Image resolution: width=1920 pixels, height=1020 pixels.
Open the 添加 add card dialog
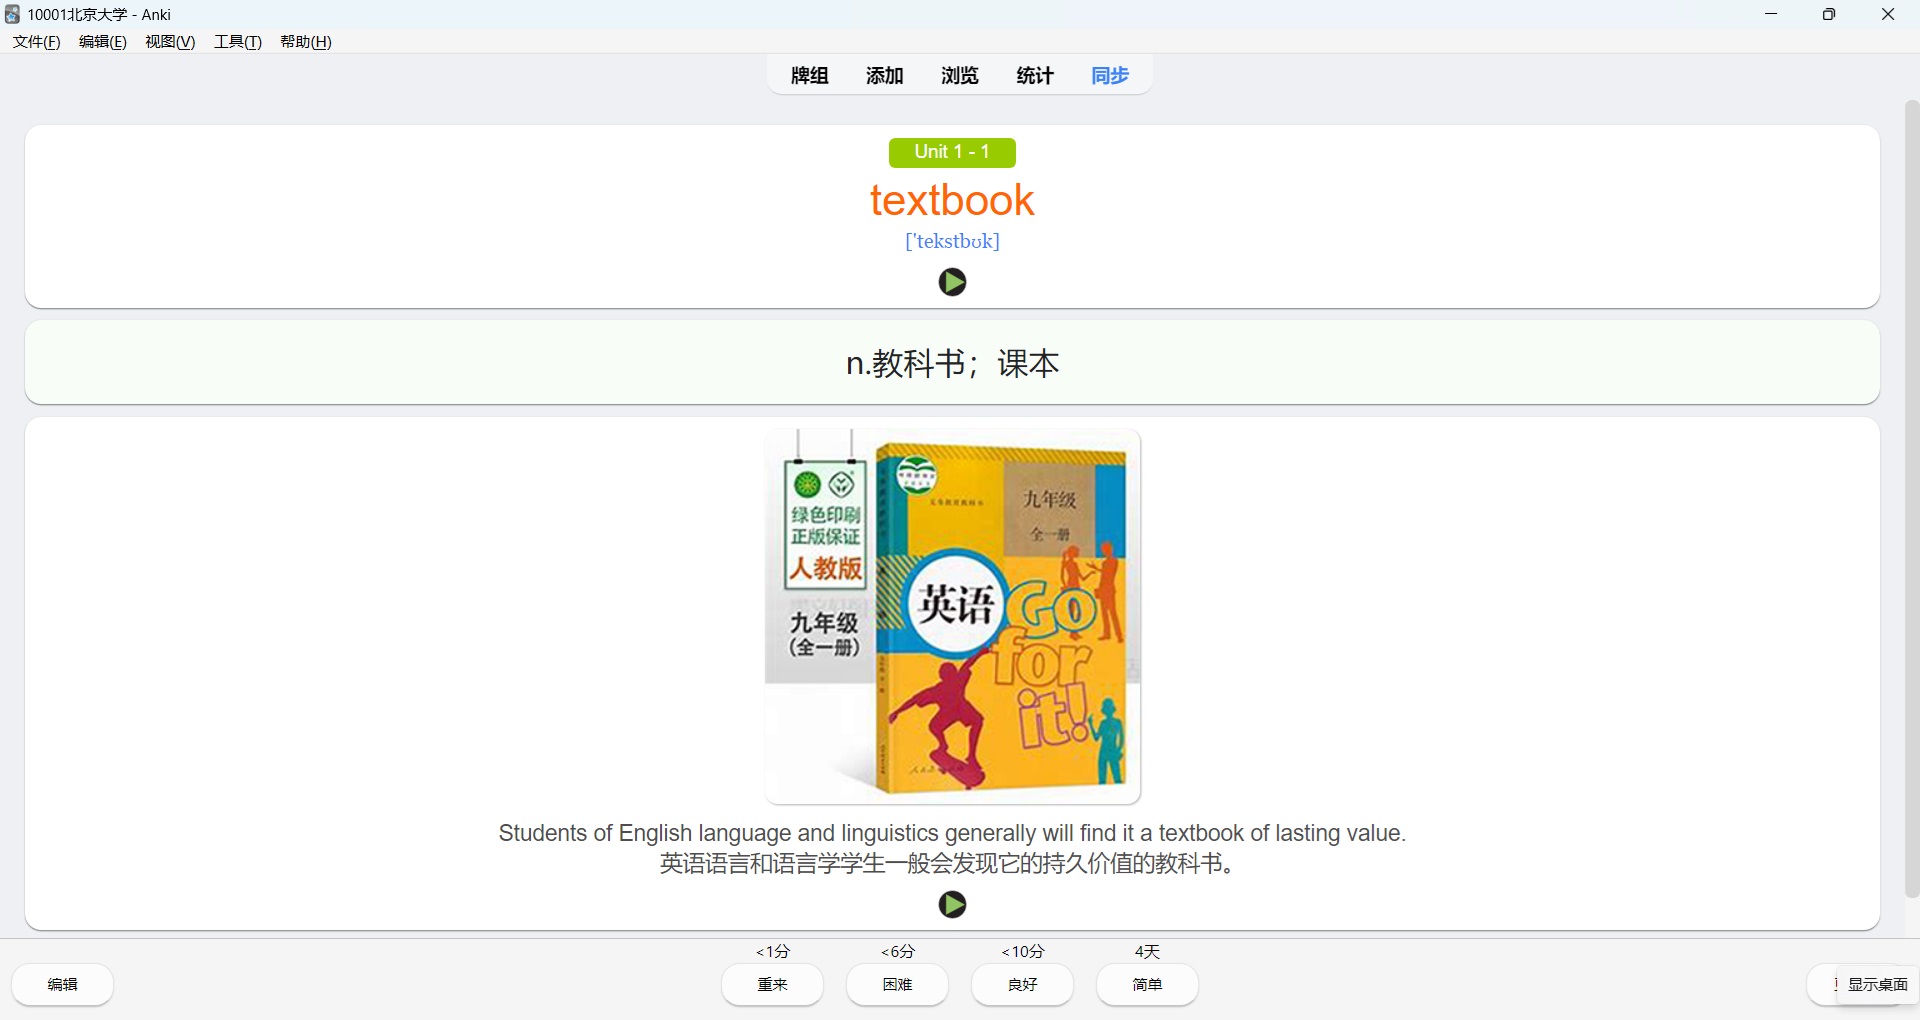[885, 76]
